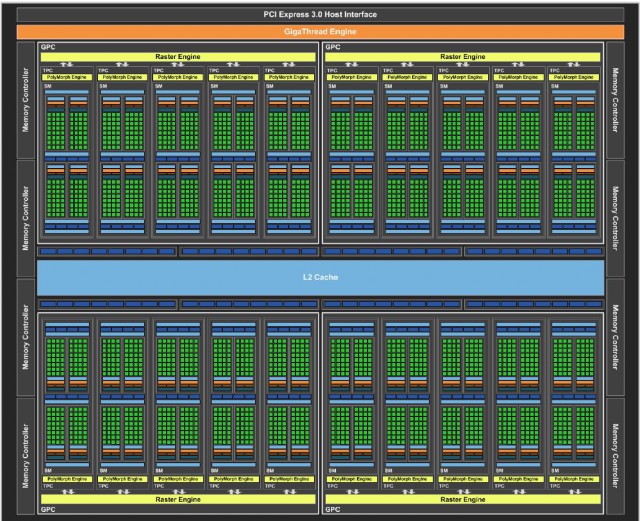Click the leftmost TPC label in the bottom-left GPC
Screen dimensions: 640x521
[48, 486]
